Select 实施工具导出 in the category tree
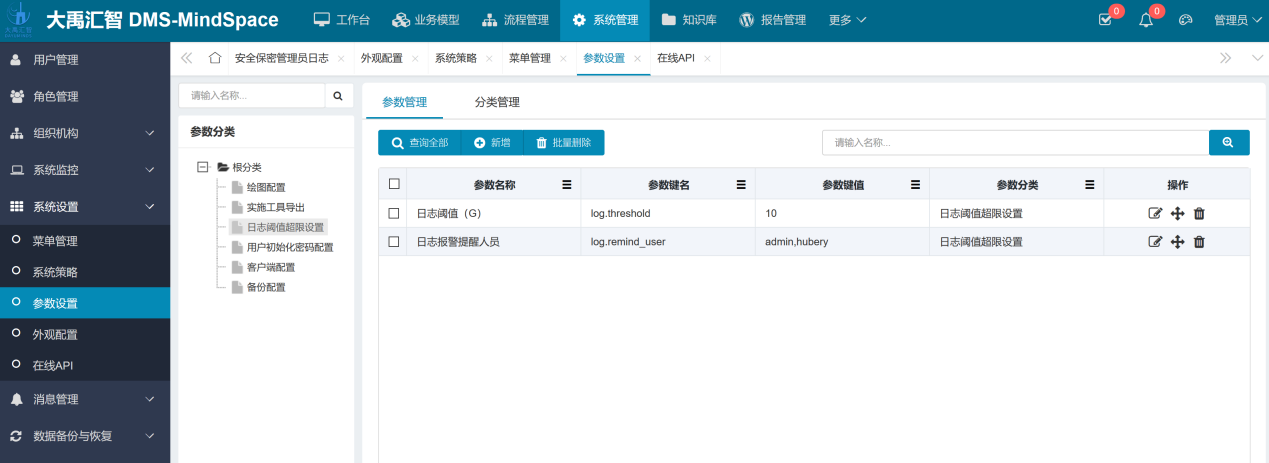This screenshot has width=1269, height=463. [276, 207]
